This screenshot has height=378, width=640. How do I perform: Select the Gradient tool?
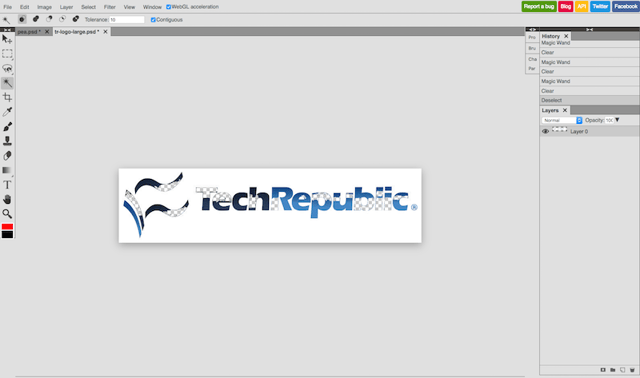point(7,170)
